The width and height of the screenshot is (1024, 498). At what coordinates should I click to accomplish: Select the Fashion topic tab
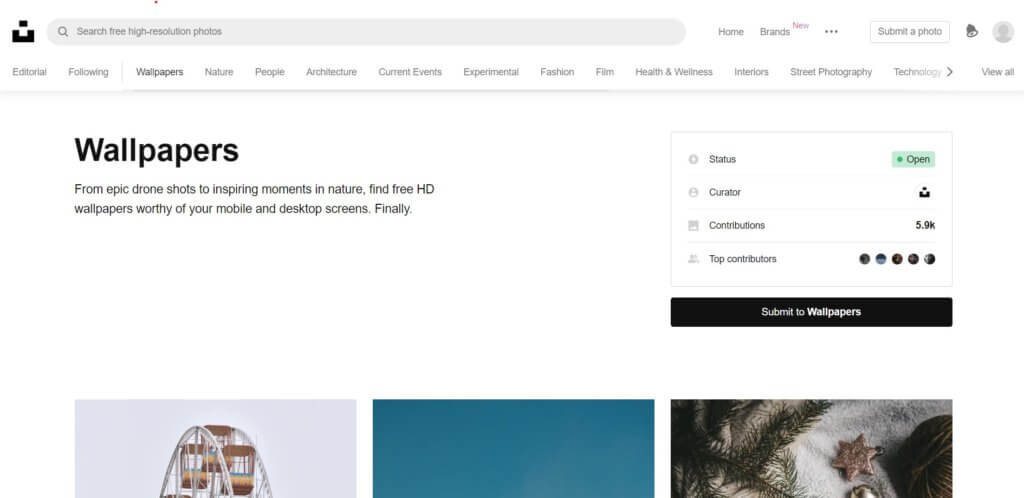[557, 72]
